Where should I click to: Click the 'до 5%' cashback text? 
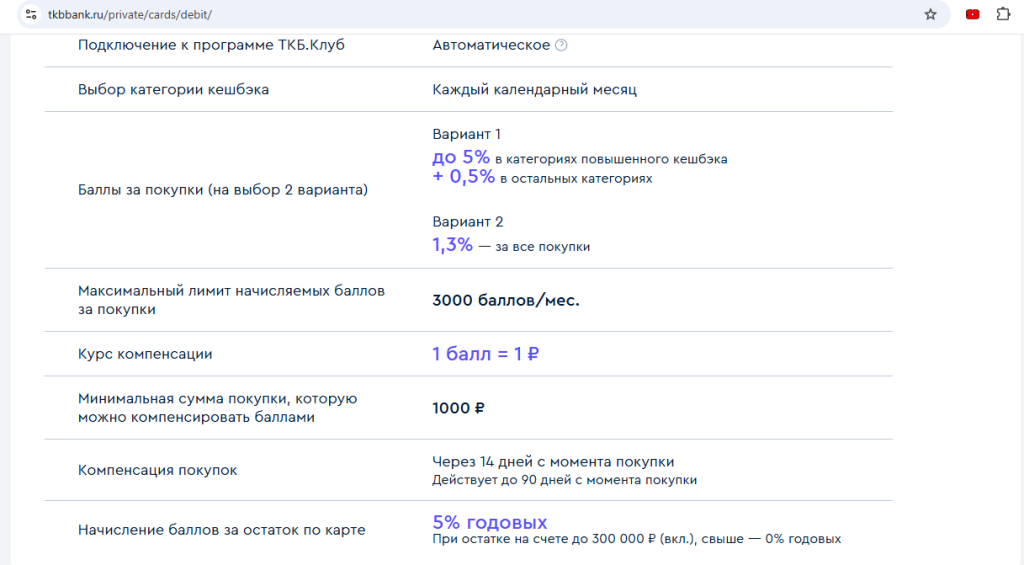461,157
